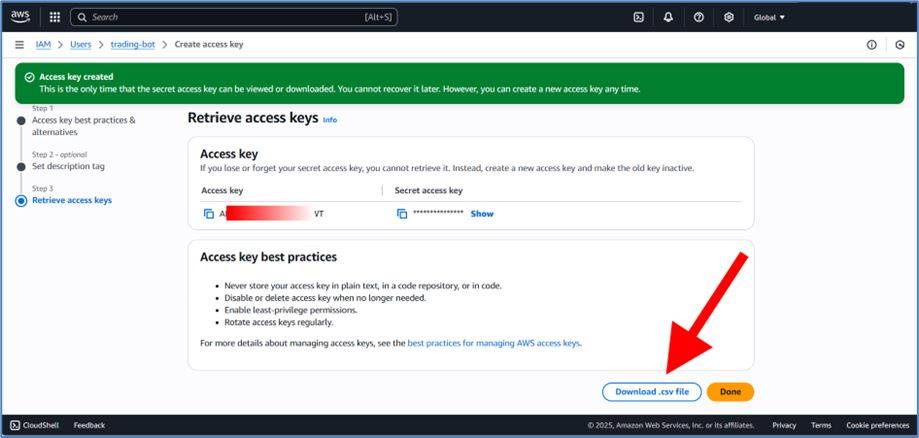Show the hidden secret access key
The height and width of the screenshot is (438, 919).
coord(482,214)
